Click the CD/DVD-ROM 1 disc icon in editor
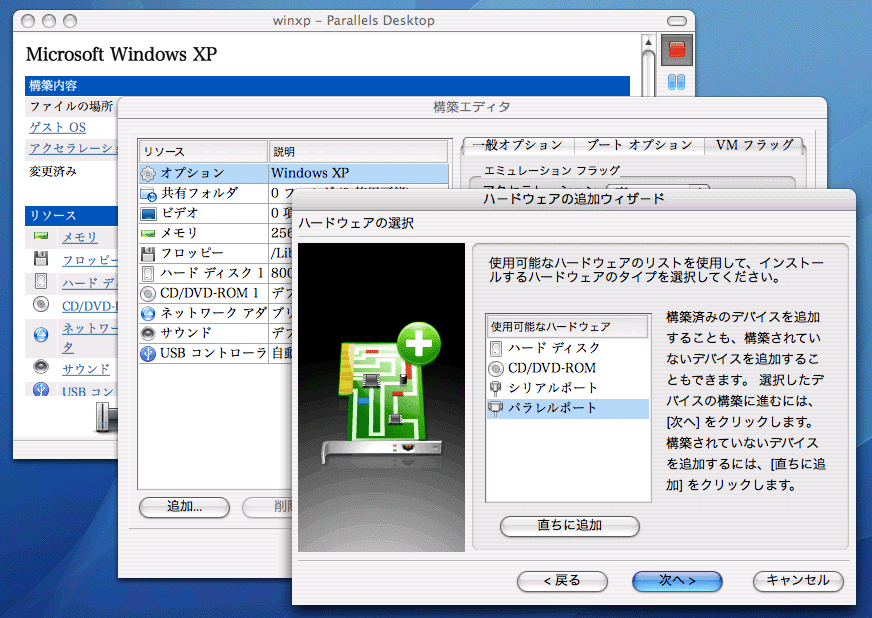This screenshot has width=872, height=618. pyautogui.click(x=148, y=293)
